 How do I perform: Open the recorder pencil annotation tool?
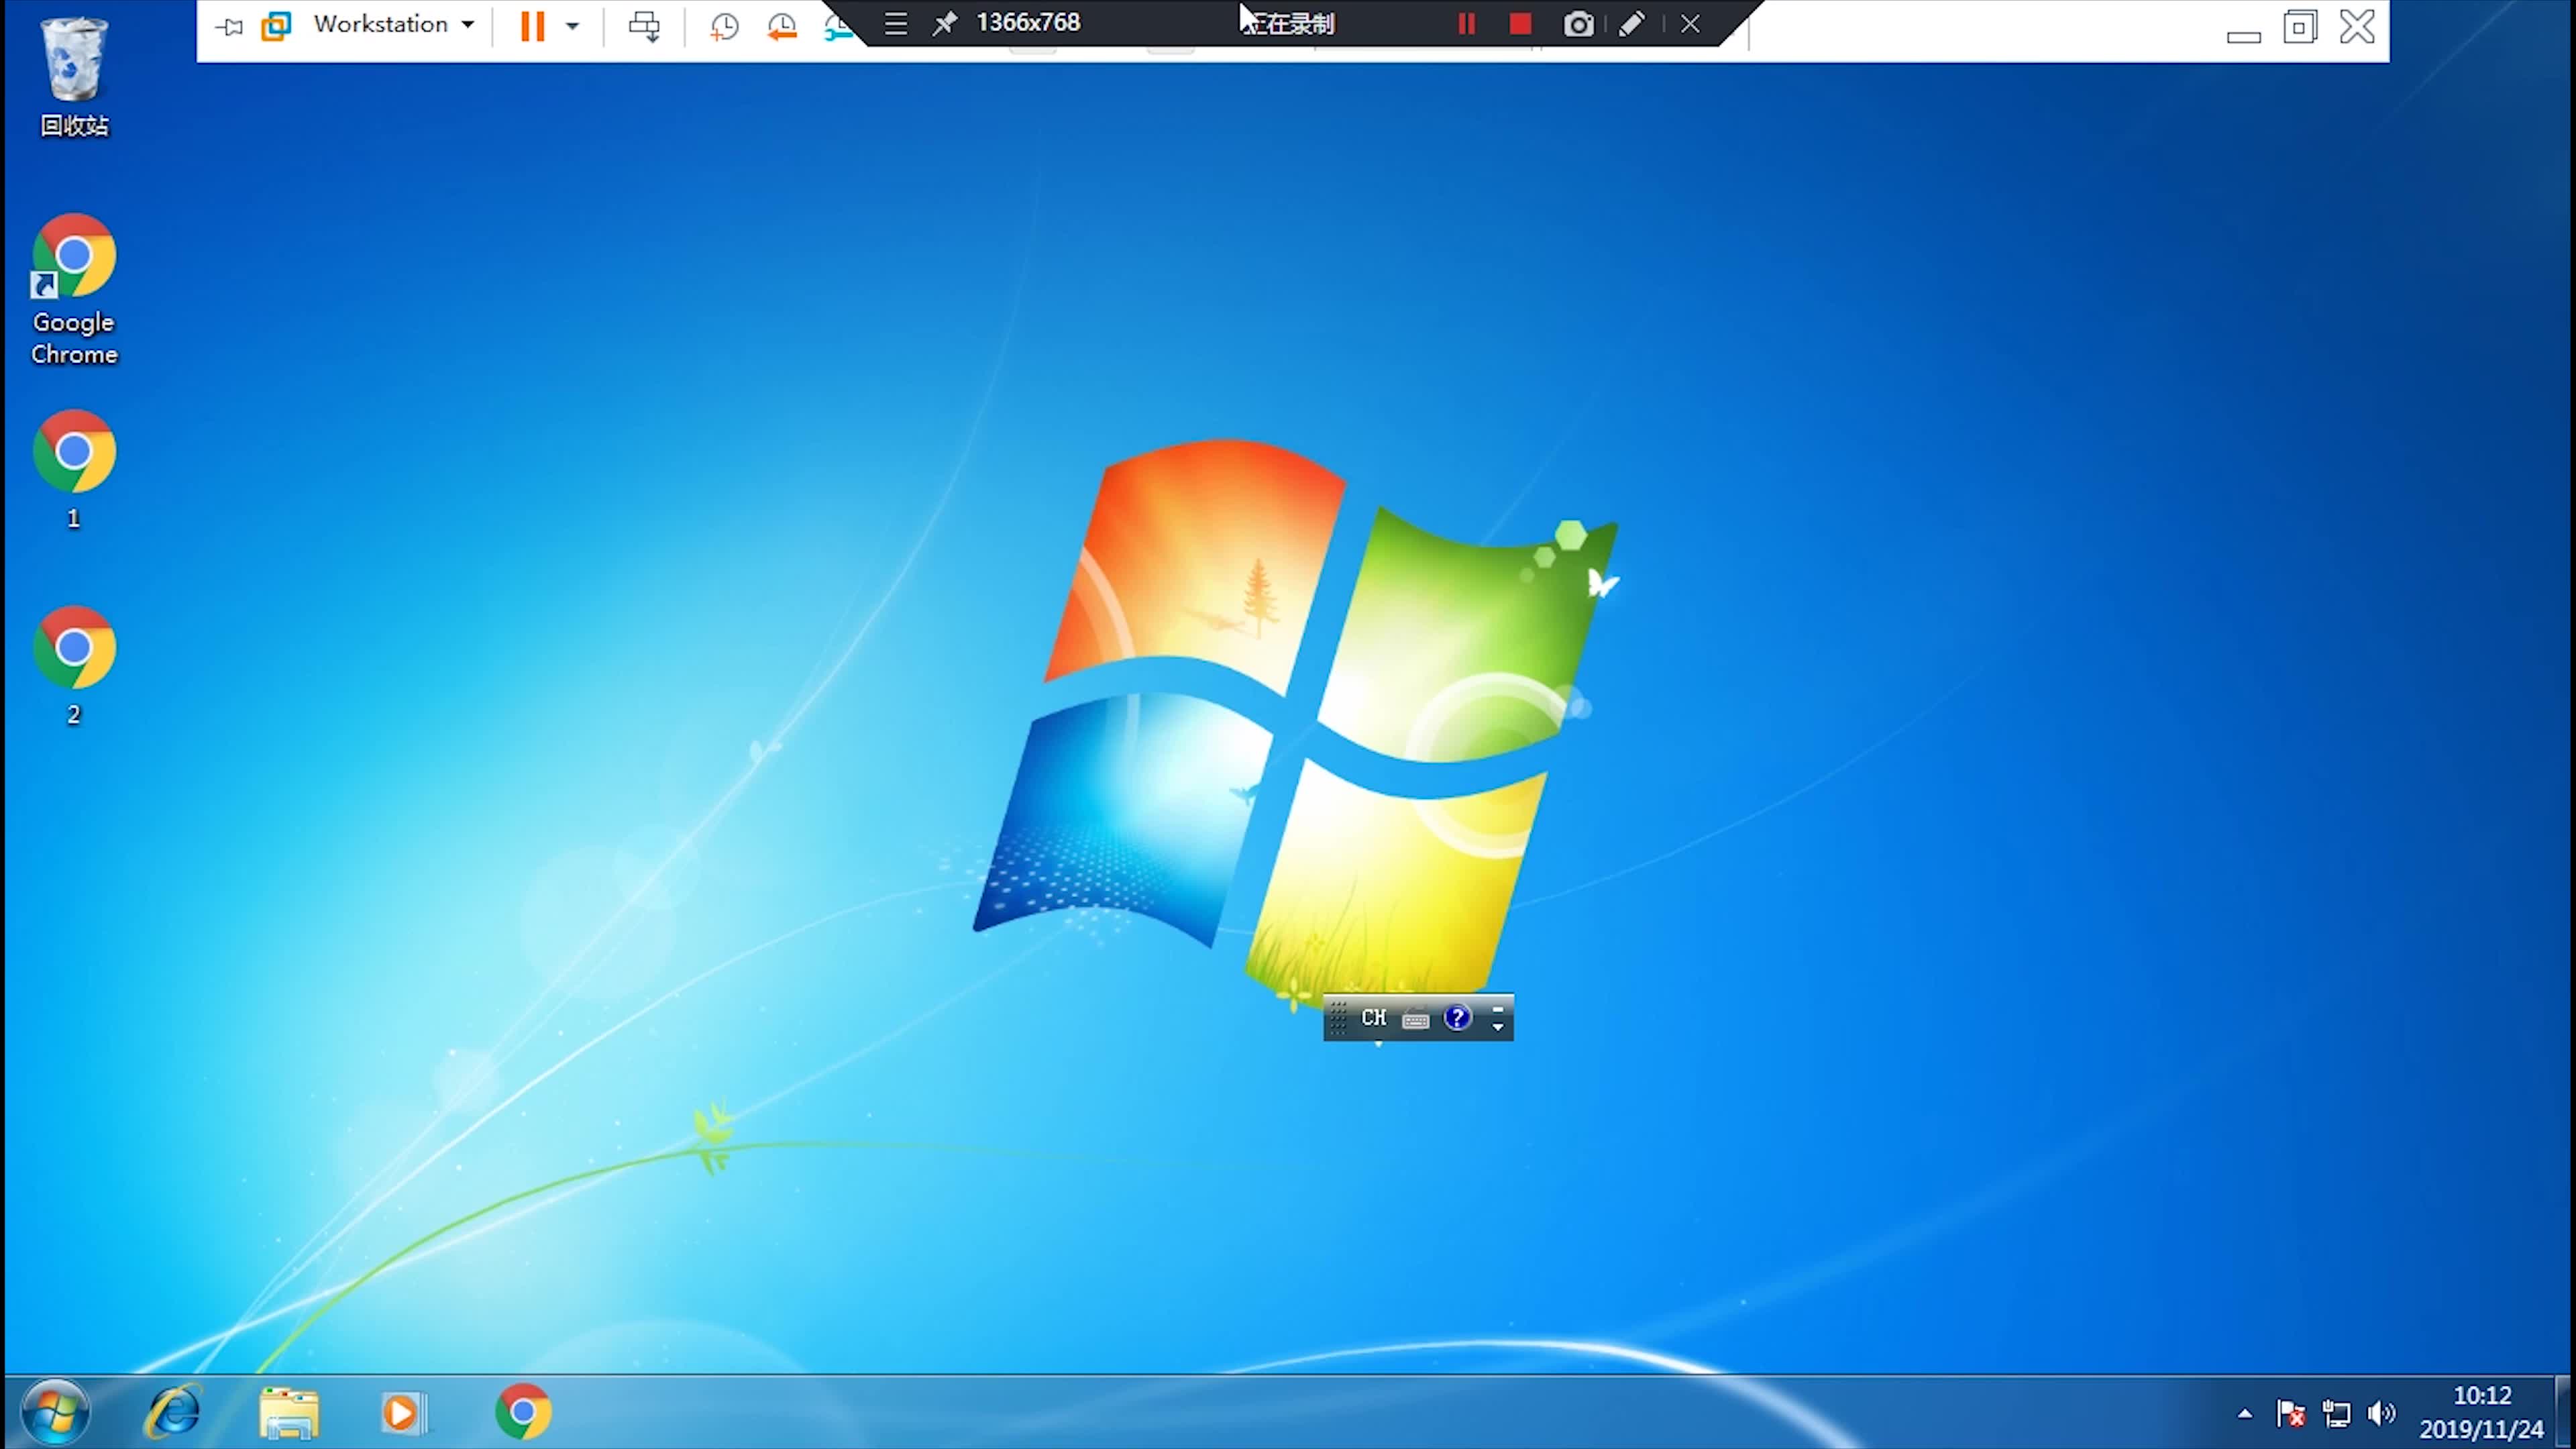(x=1631, y=24)
